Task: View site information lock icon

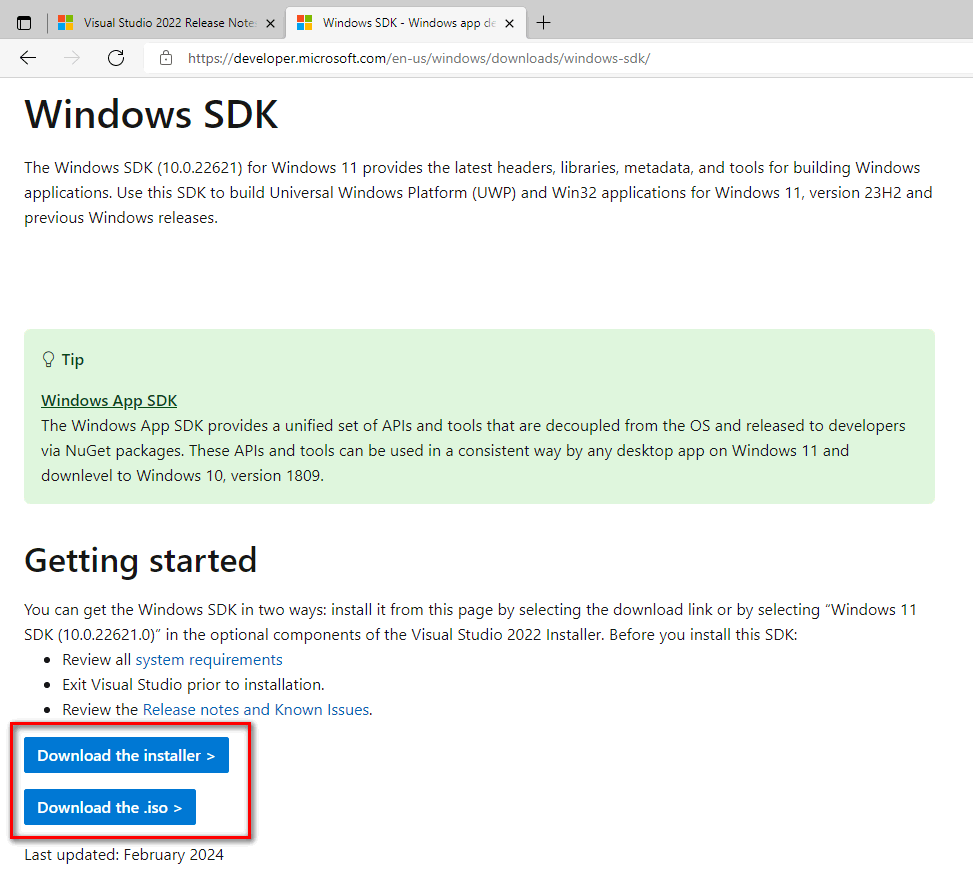Action: (x=166, y=58)
